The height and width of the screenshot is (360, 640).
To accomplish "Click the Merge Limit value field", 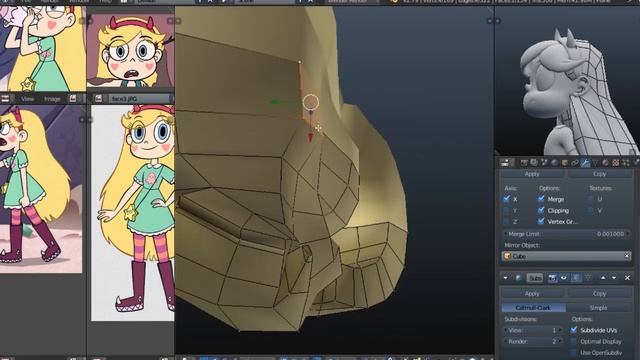I will click(x=567, y=234).
